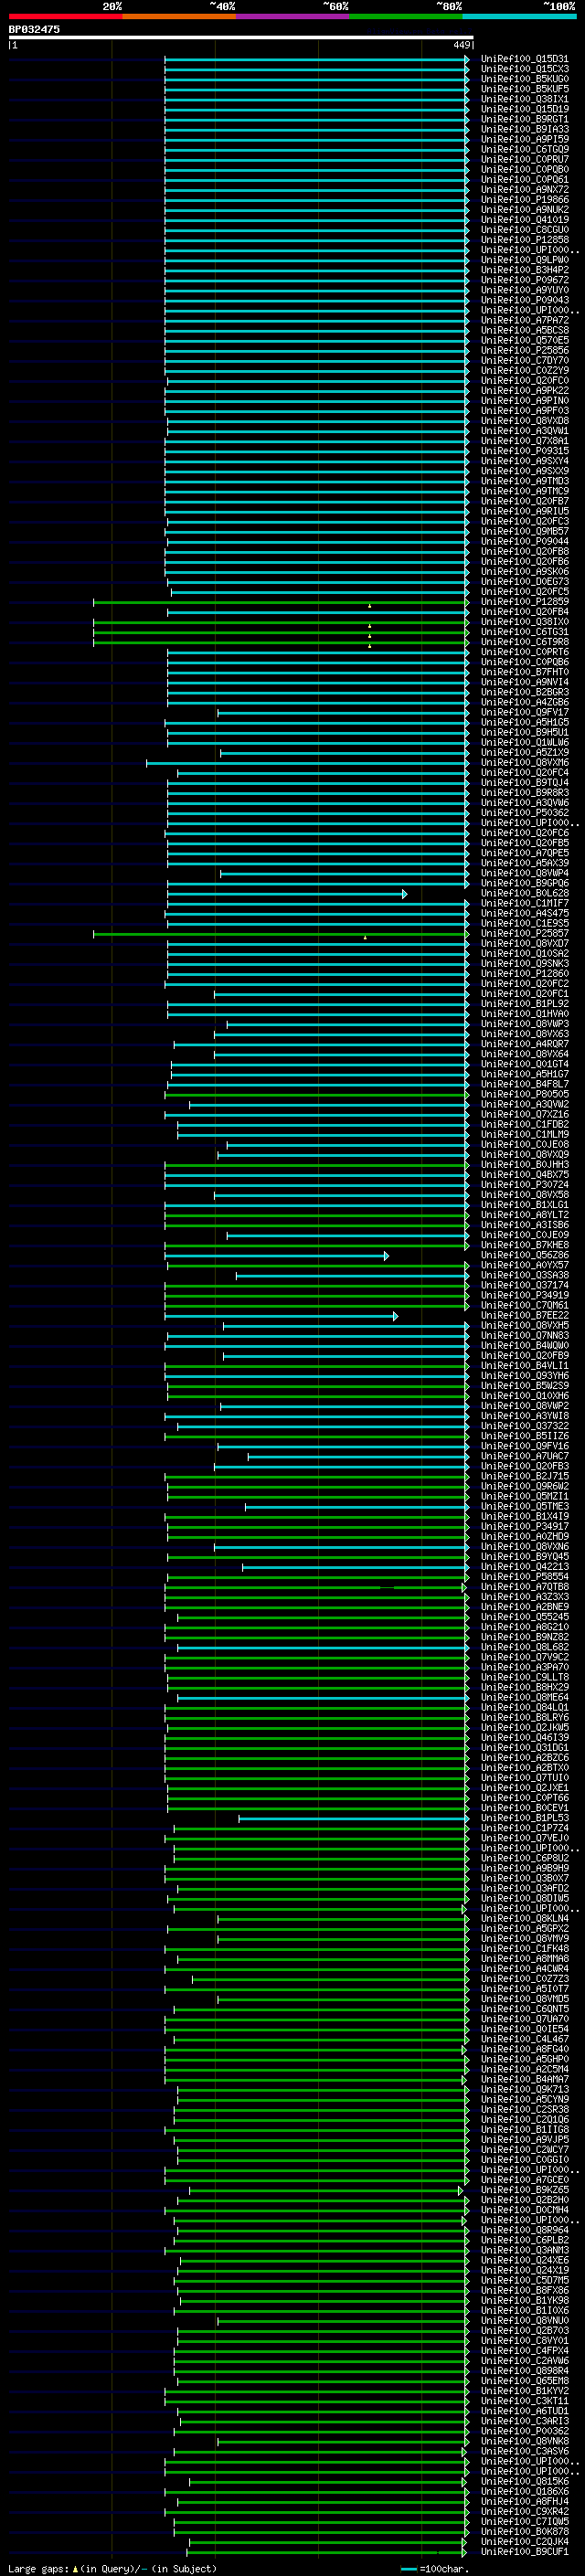Click the green alignment bar for P12859
585x2576 pixels.
[x=281, y=602]
